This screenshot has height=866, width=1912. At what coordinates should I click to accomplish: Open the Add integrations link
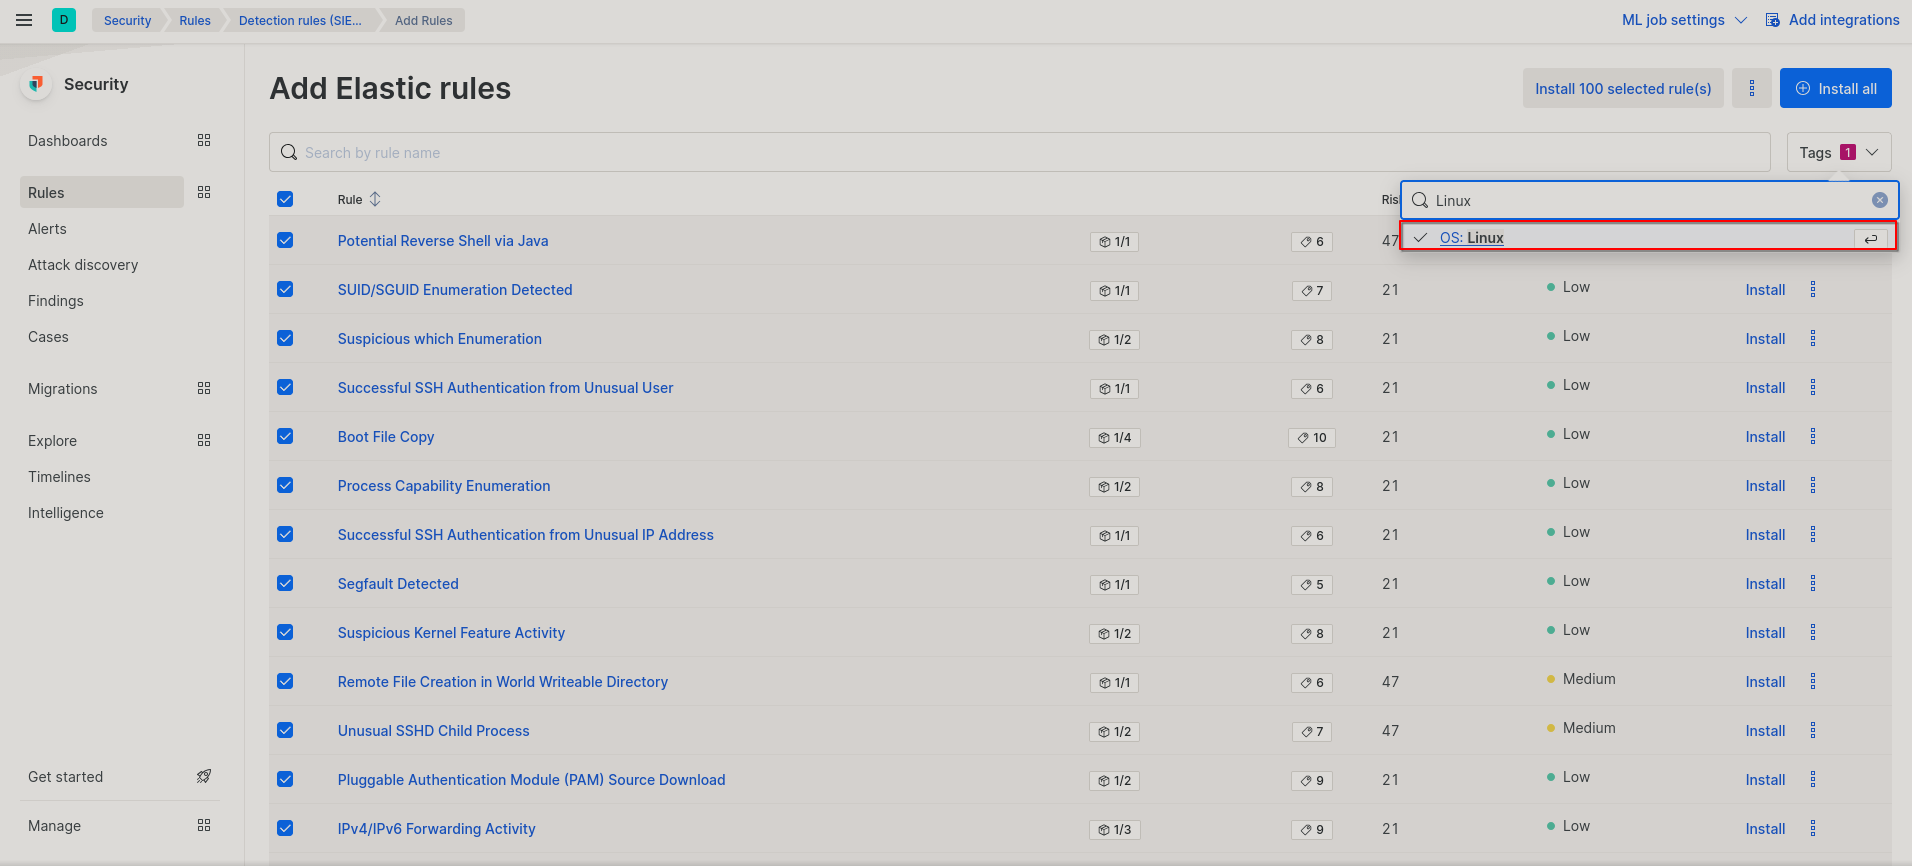tap(1832, 20)
